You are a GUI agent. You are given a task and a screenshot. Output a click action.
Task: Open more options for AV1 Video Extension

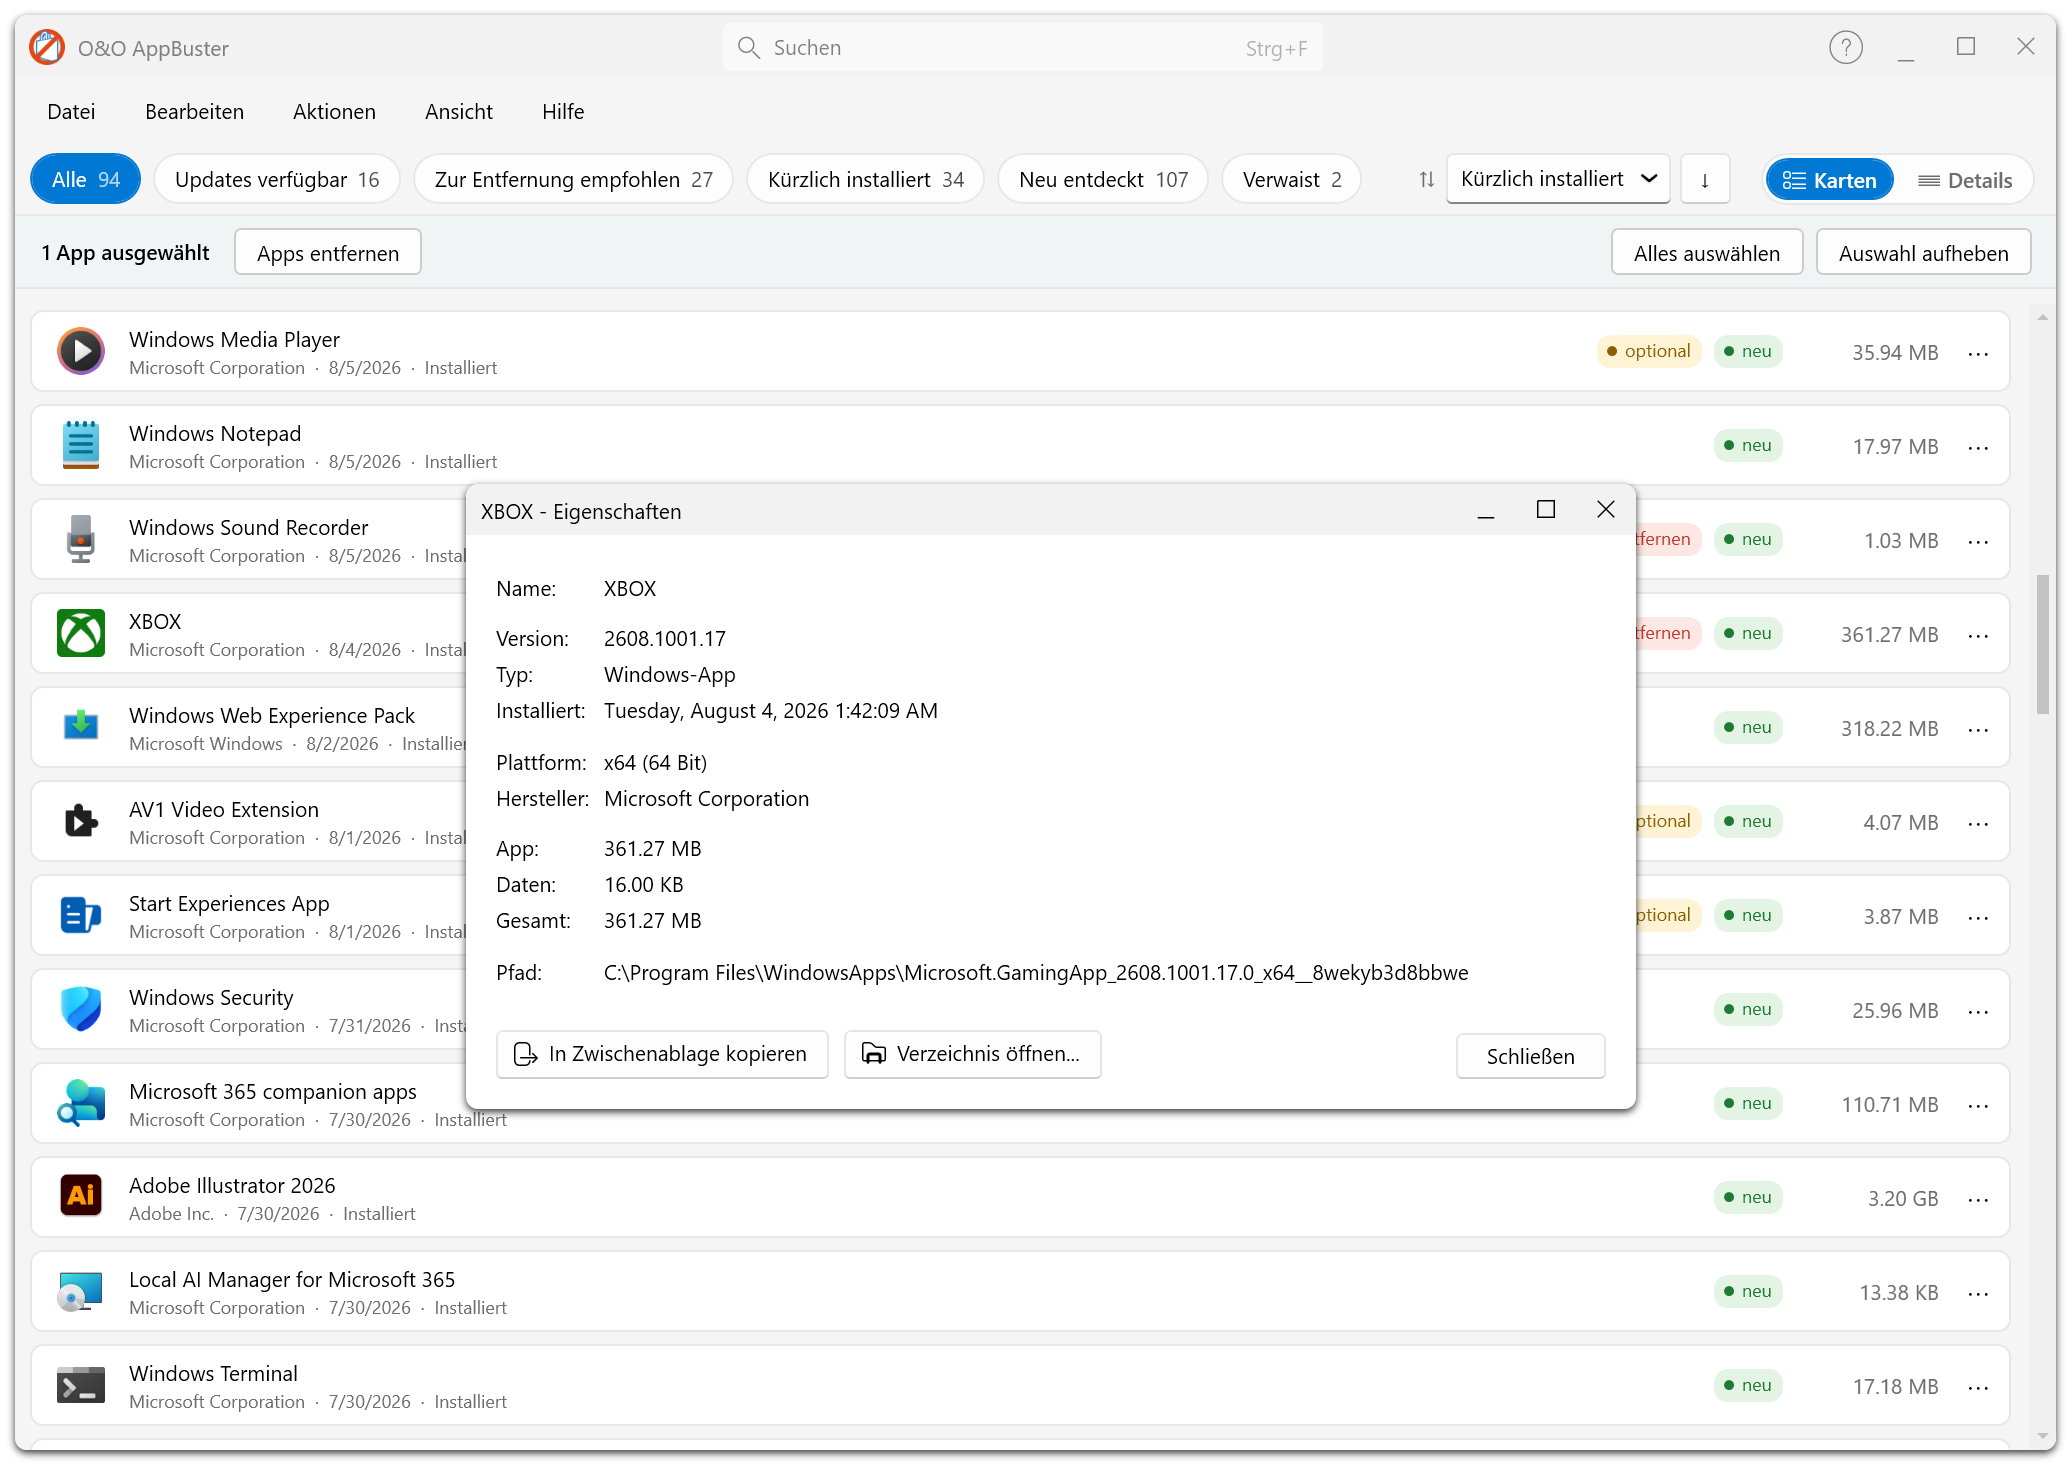pos(1978,823)
